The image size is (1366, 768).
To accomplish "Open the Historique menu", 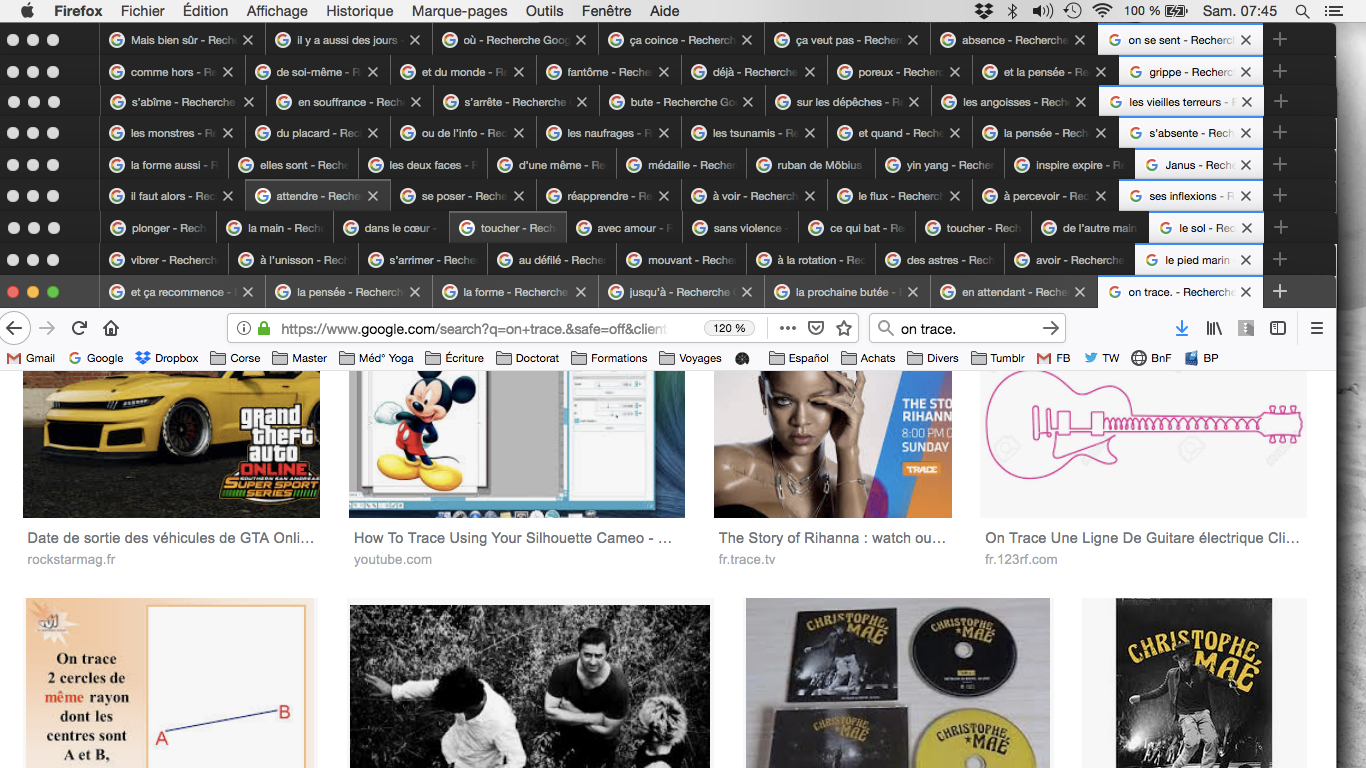I will click(x=360, y=11).
